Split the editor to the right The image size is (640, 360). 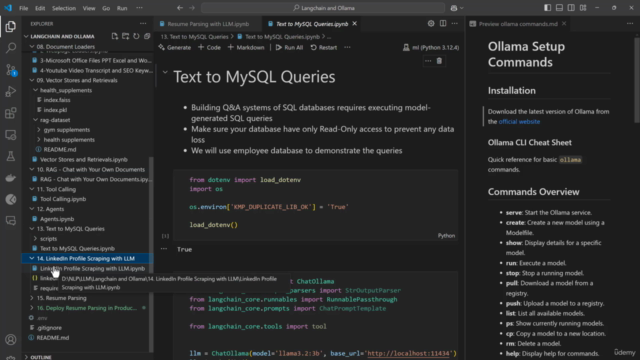443,24
